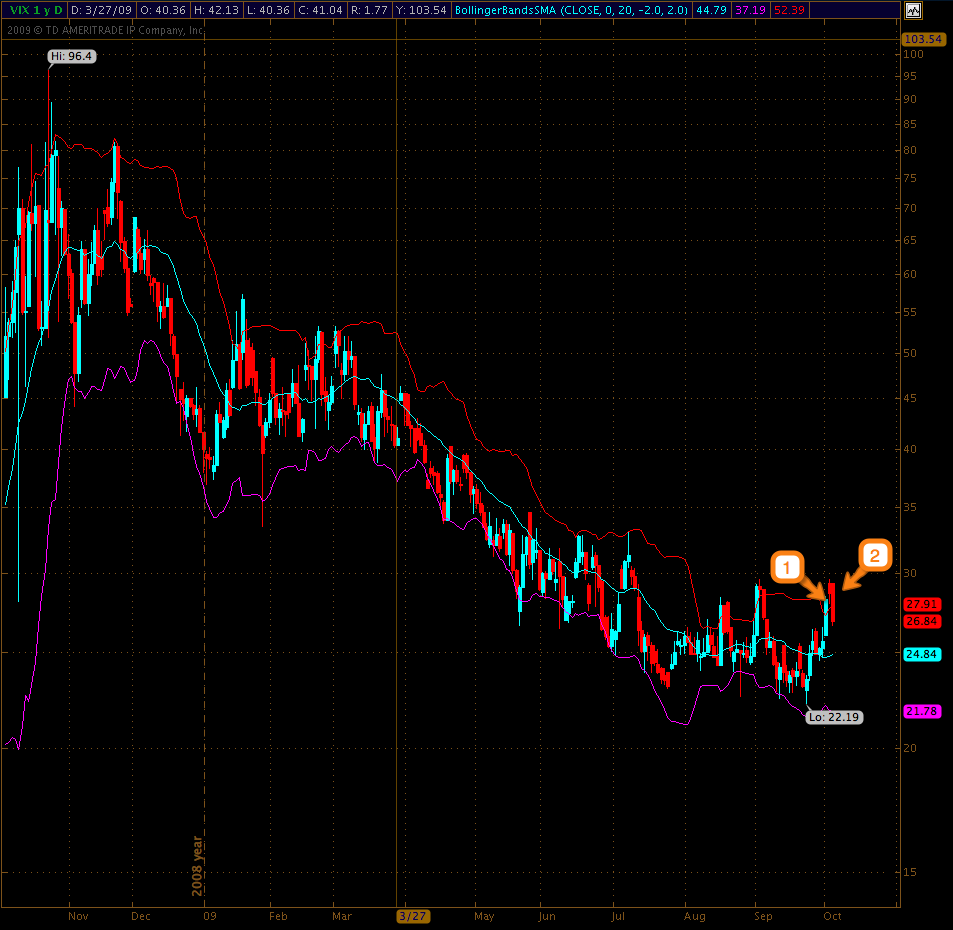This screenshot has width=953, height=930.
Task: Click the VIX 1 y D symbol label
Action: pos(36,10)
